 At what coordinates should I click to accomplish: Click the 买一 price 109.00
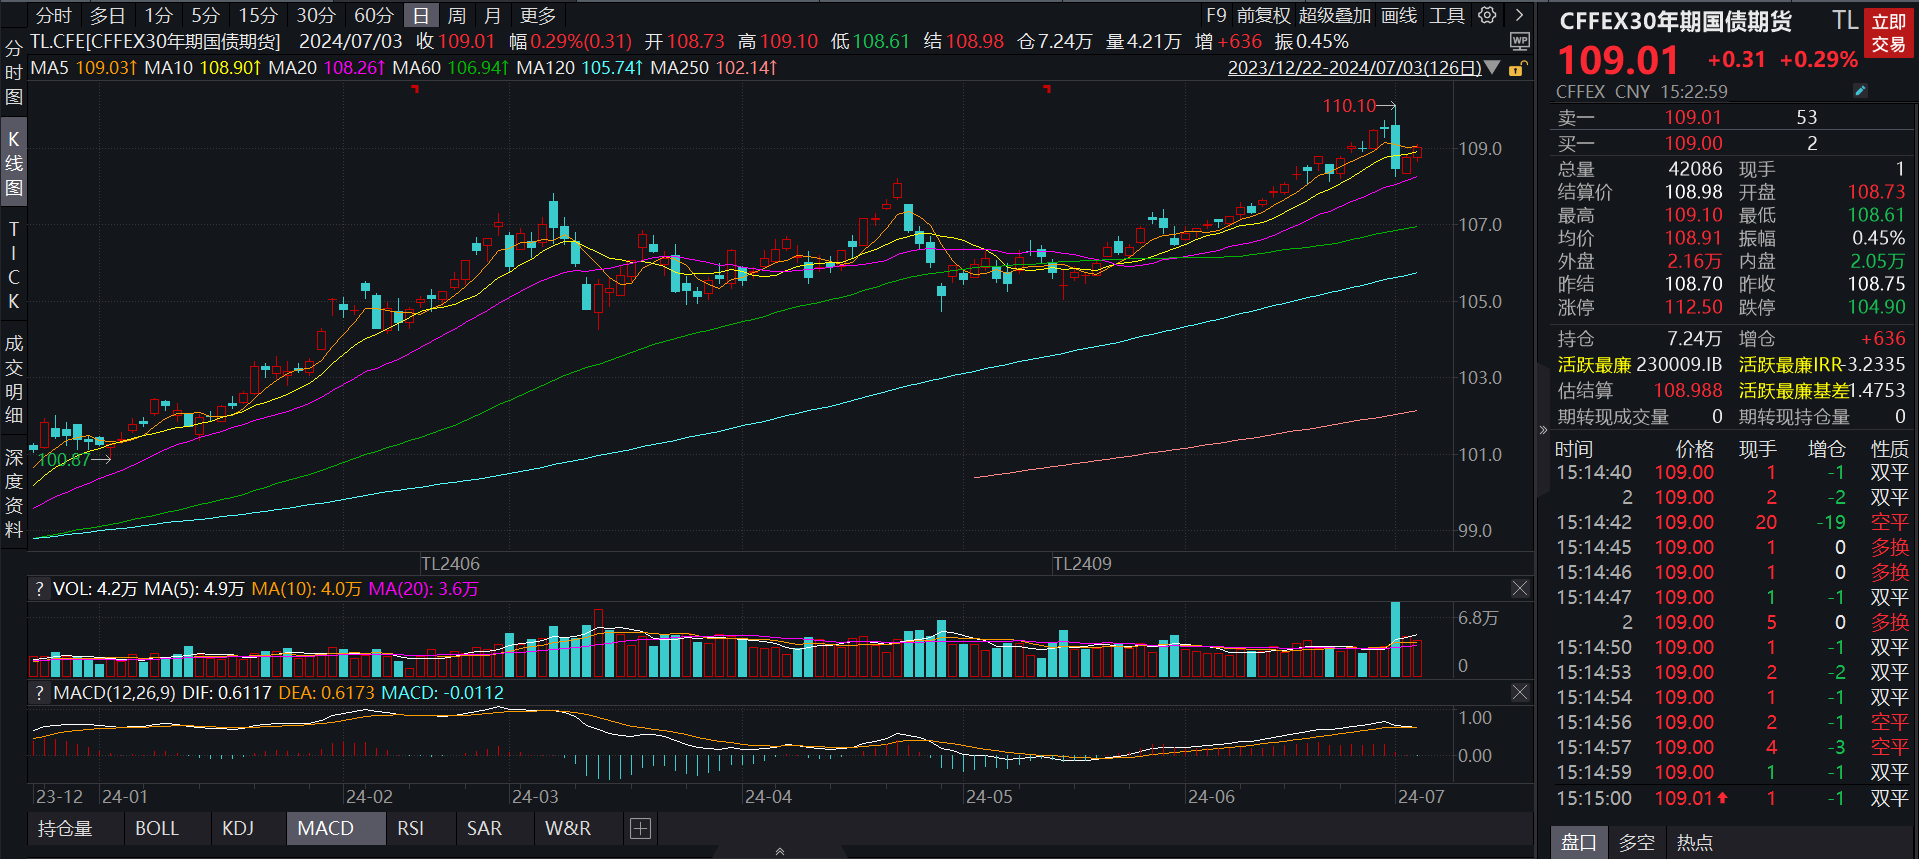pyautogui.click(x=1694, y=143)
